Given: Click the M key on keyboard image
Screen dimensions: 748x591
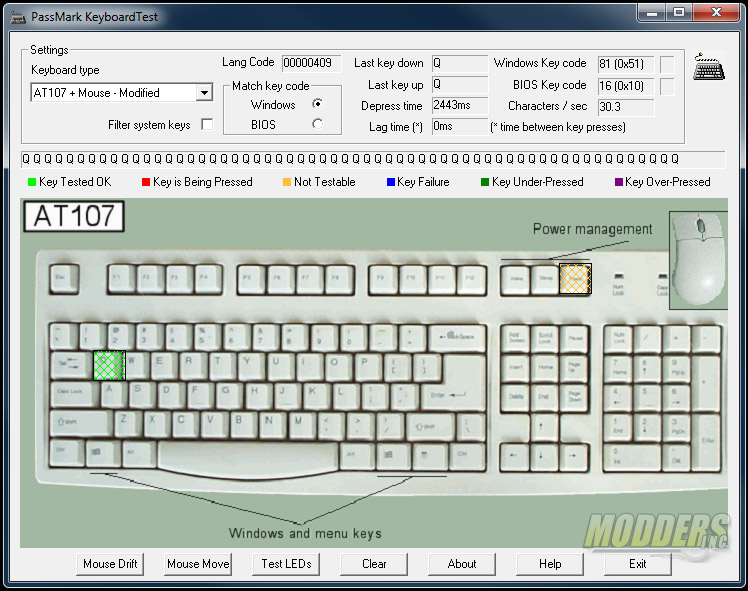Looking at the screenshot, I should tap(302, 424).
